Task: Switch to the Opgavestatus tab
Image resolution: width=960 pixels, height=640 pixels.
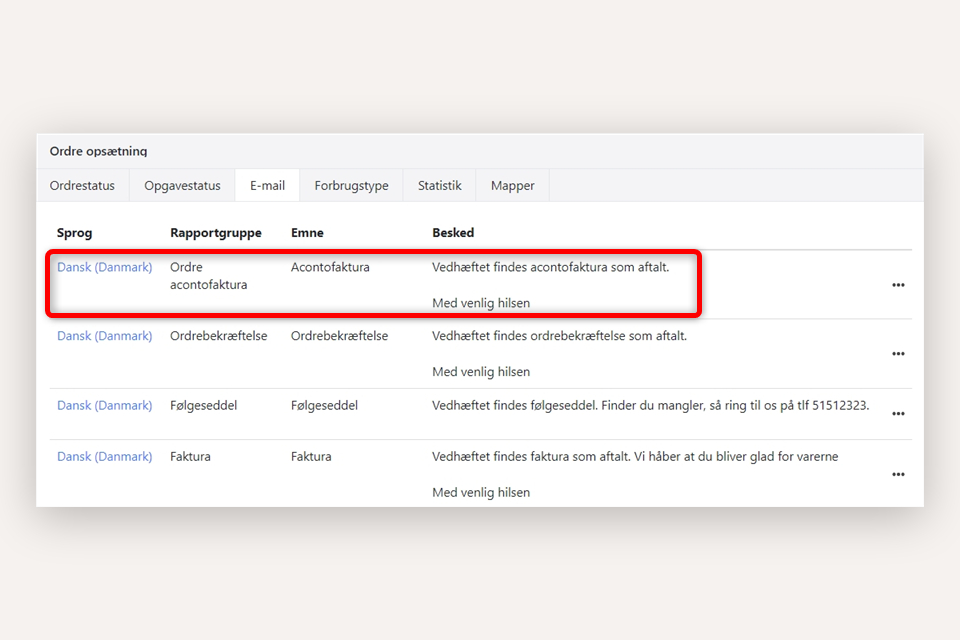Action: (x=182, y=185)
